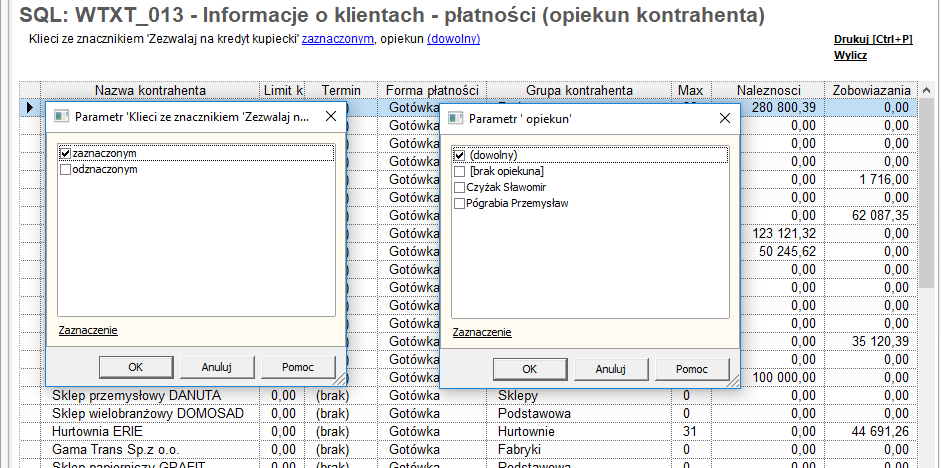Close the 'opiekun' parameter dialog
Viewport: 941px width, 468px height.
point(725,119)
